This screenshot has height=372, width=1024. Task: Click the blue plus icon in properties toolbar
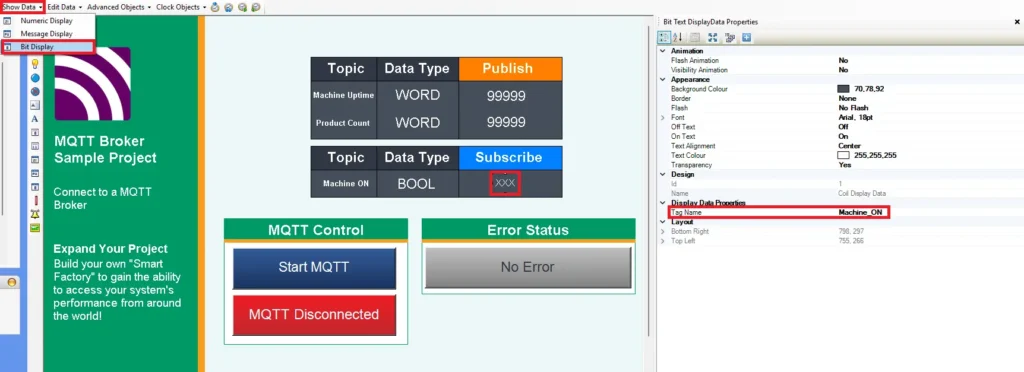746,37
